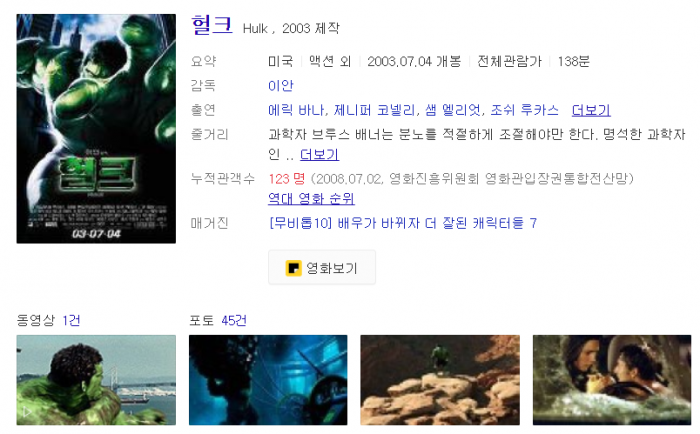Screen dimensions: 700x434
Task: Click the 영화보기 button
Action: pyautogui.click(x=322, y=267)
